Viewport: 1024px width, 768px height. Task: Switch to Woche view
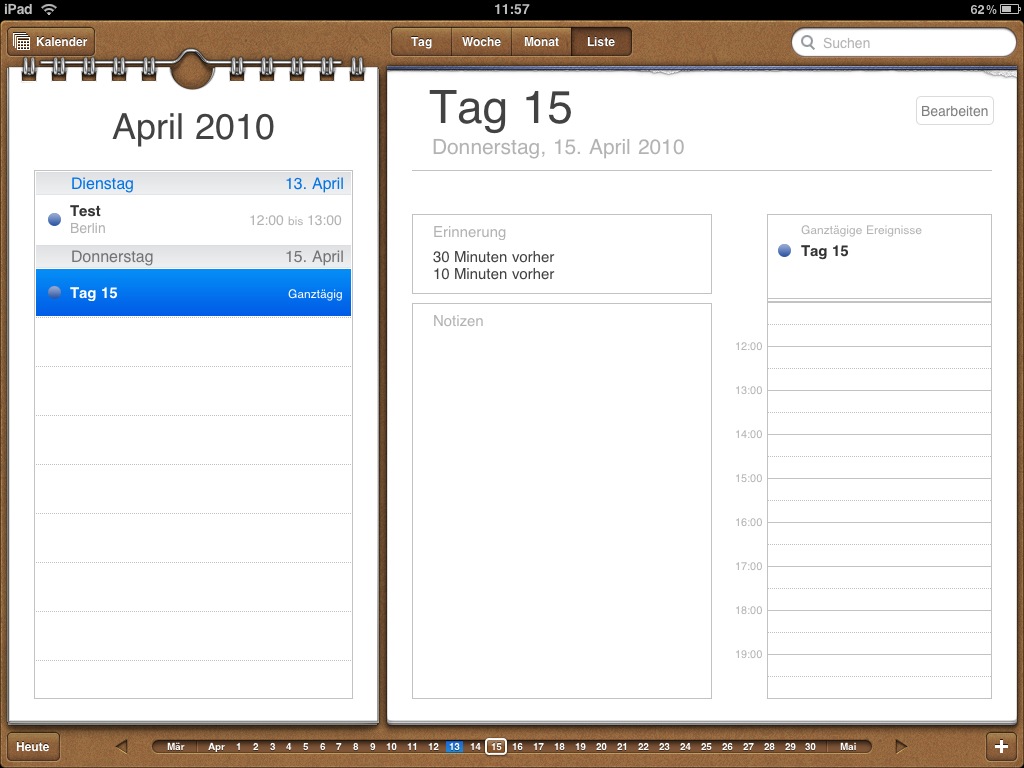[481, 42]
